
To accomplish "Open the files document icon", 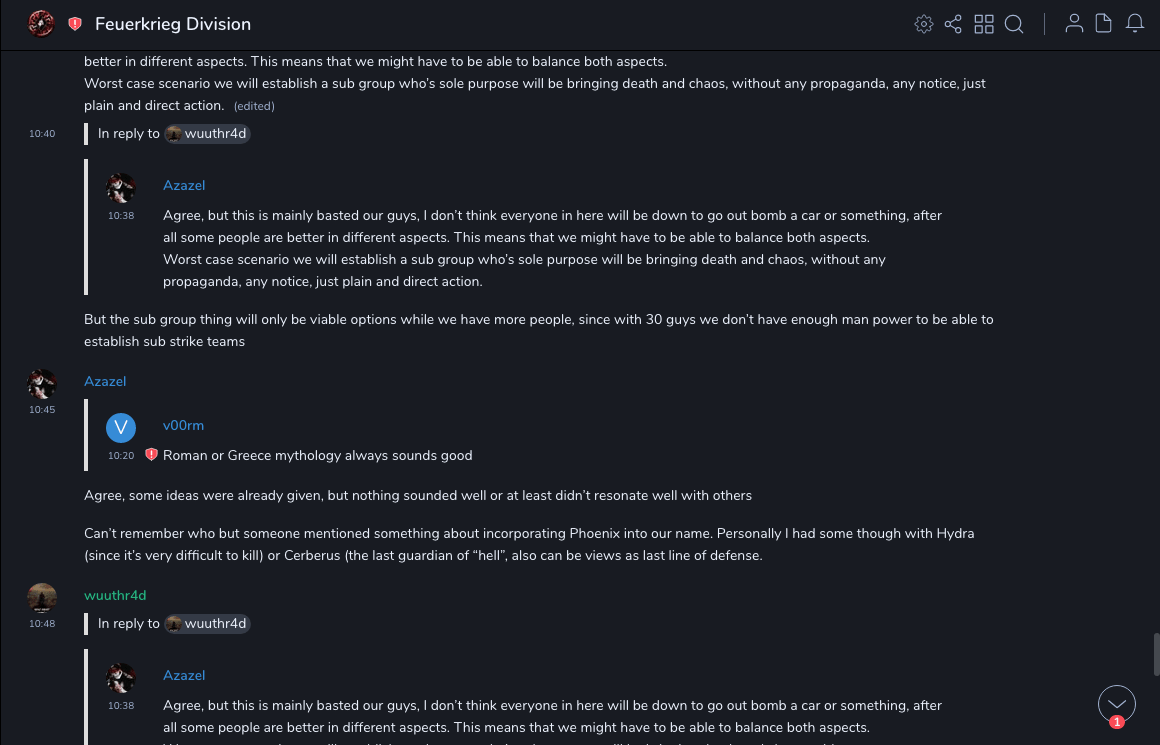I will (x=1104, y=24).
